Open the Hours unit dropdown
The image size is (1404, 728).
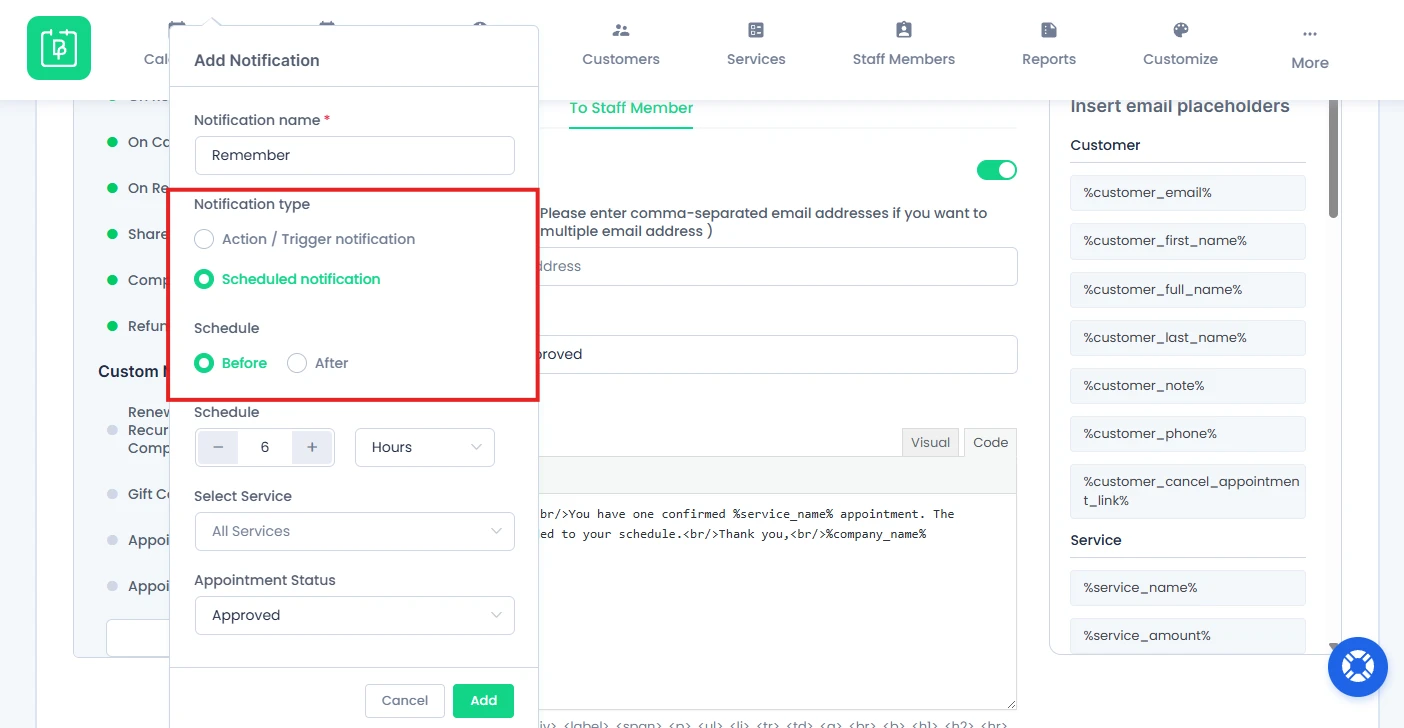click(x=425, y=447)
